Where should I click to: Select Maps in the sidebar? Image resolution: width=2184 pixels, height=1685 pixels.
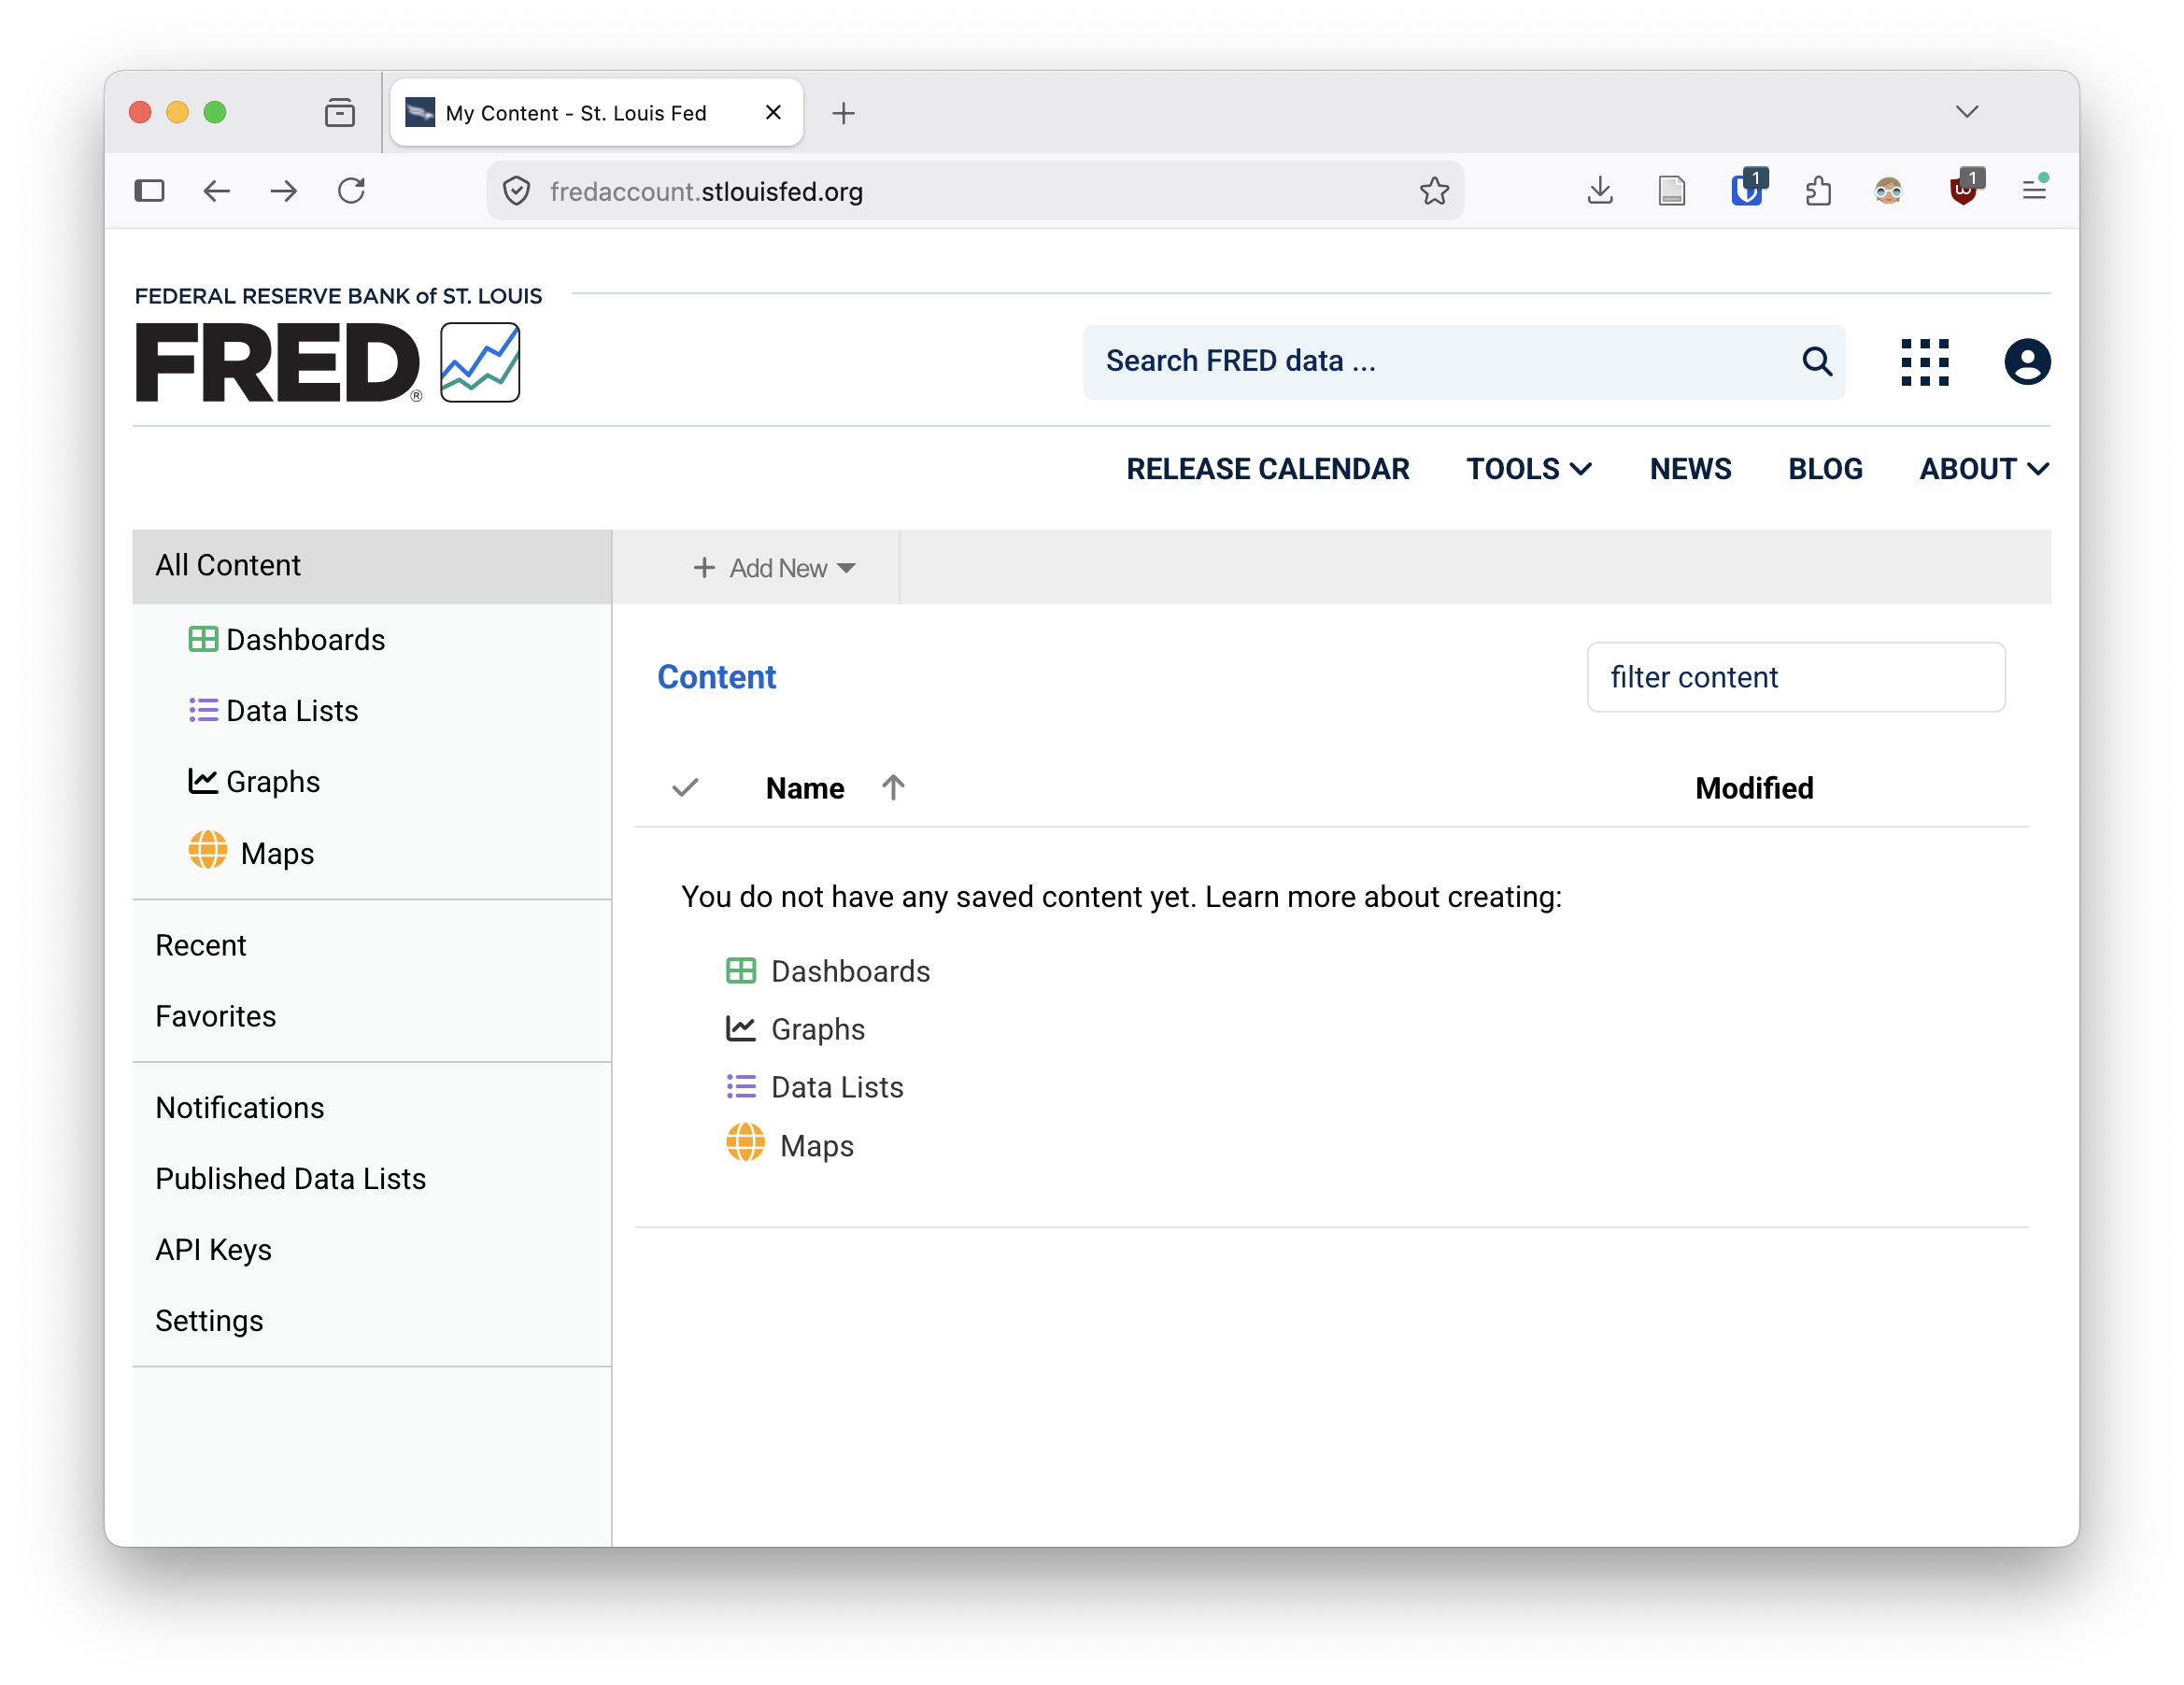point(251,853)
